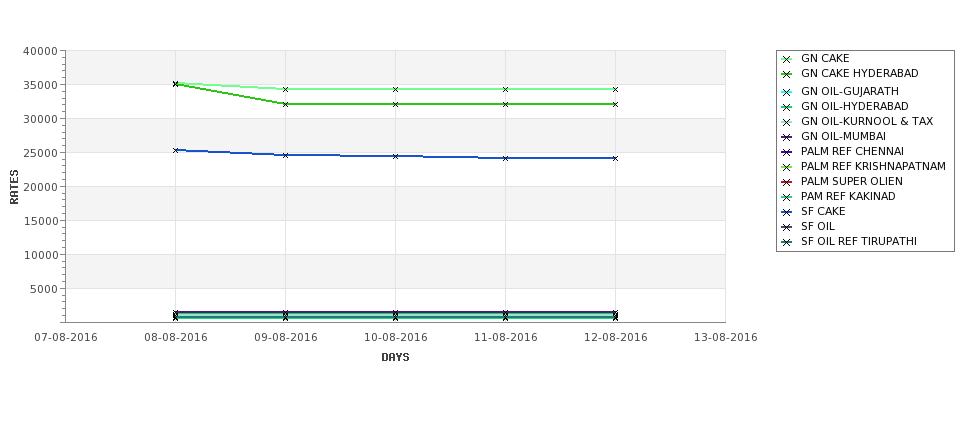Click the GN CAKE HYDERABAD legend marker
Image resolution: width=975 pixels, height=429 pixels.
pos(786,74)
